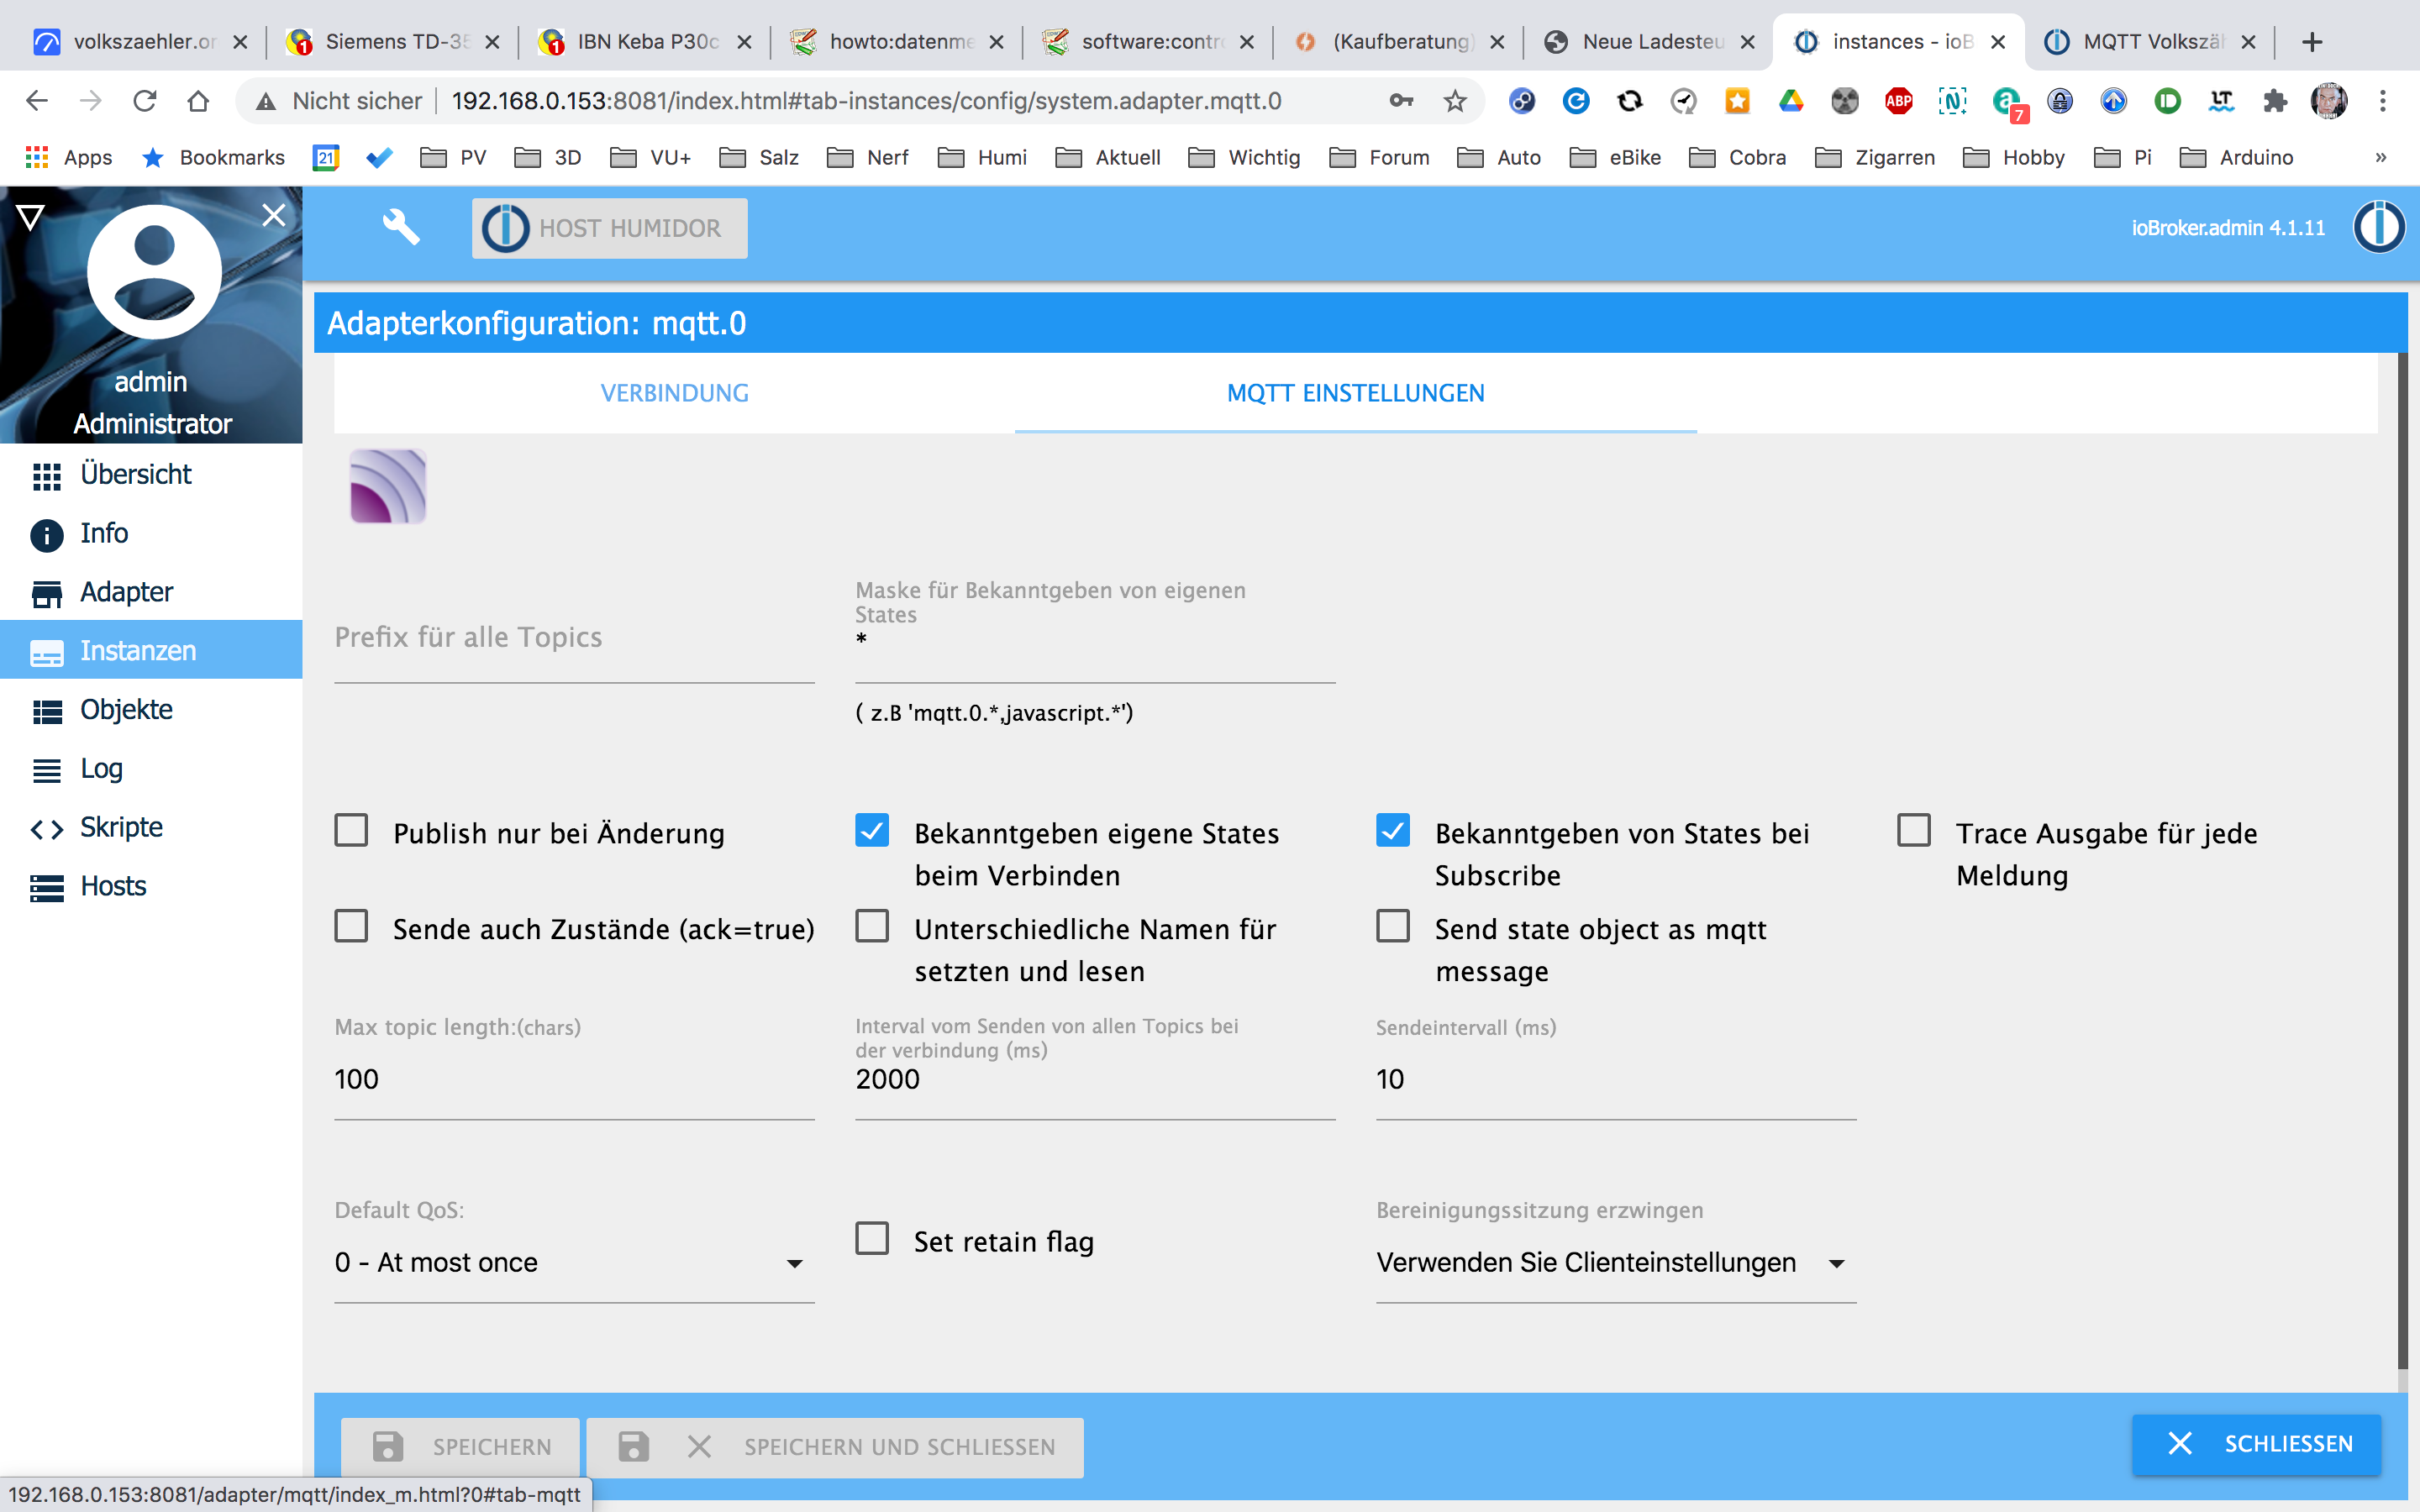Click the HOST HUMIDOR button

(609, 228)
